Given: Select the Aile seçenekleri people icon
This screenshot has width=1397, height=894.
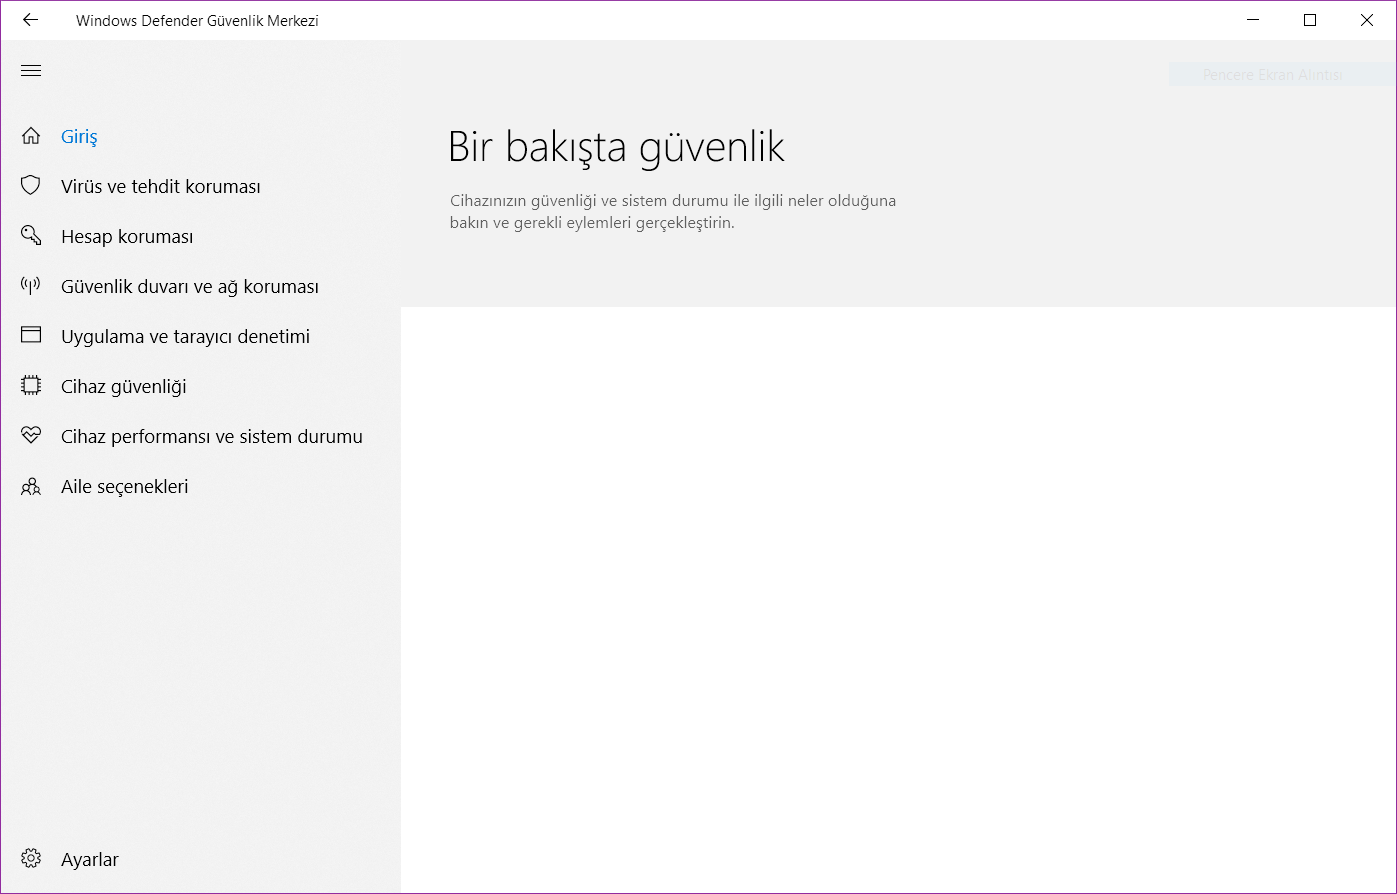Looking at the screenshot, I should click(x=30, y=485).
